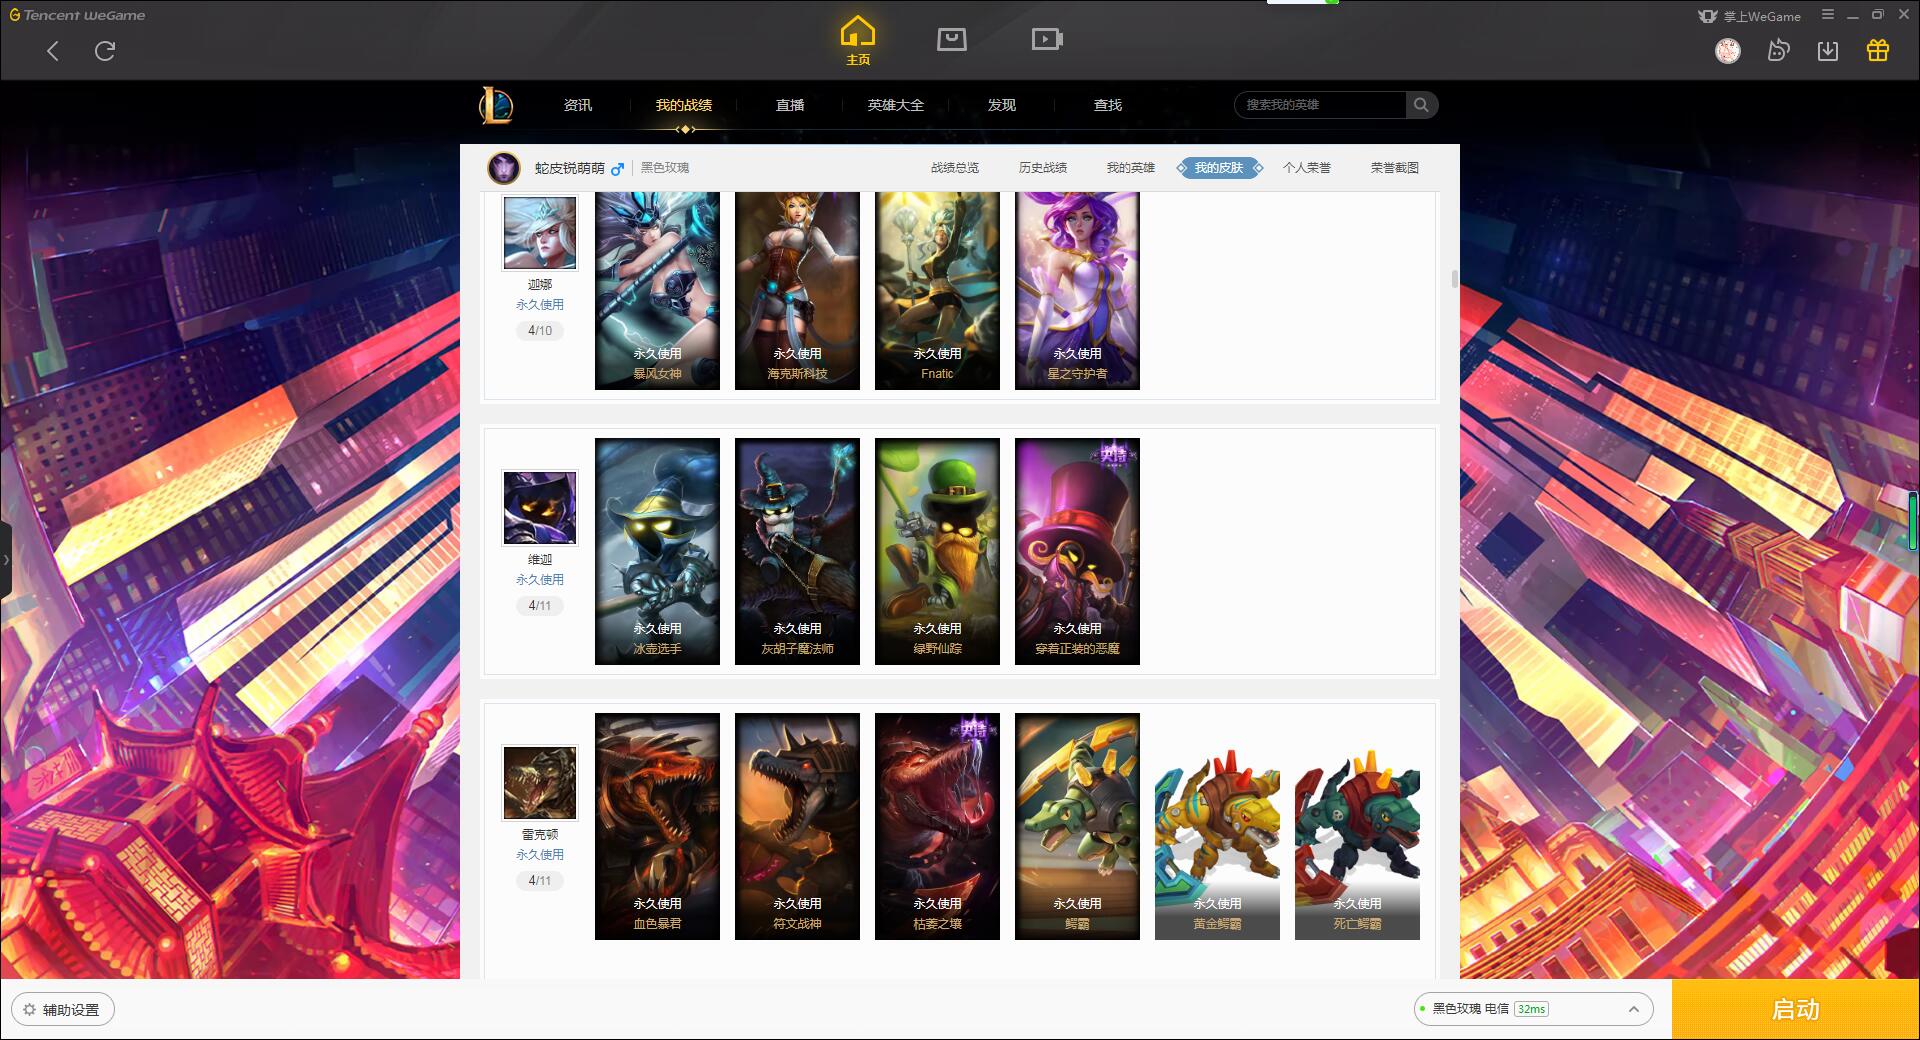Open the 绿野仙踪 skin card

[x=937, y=551]
